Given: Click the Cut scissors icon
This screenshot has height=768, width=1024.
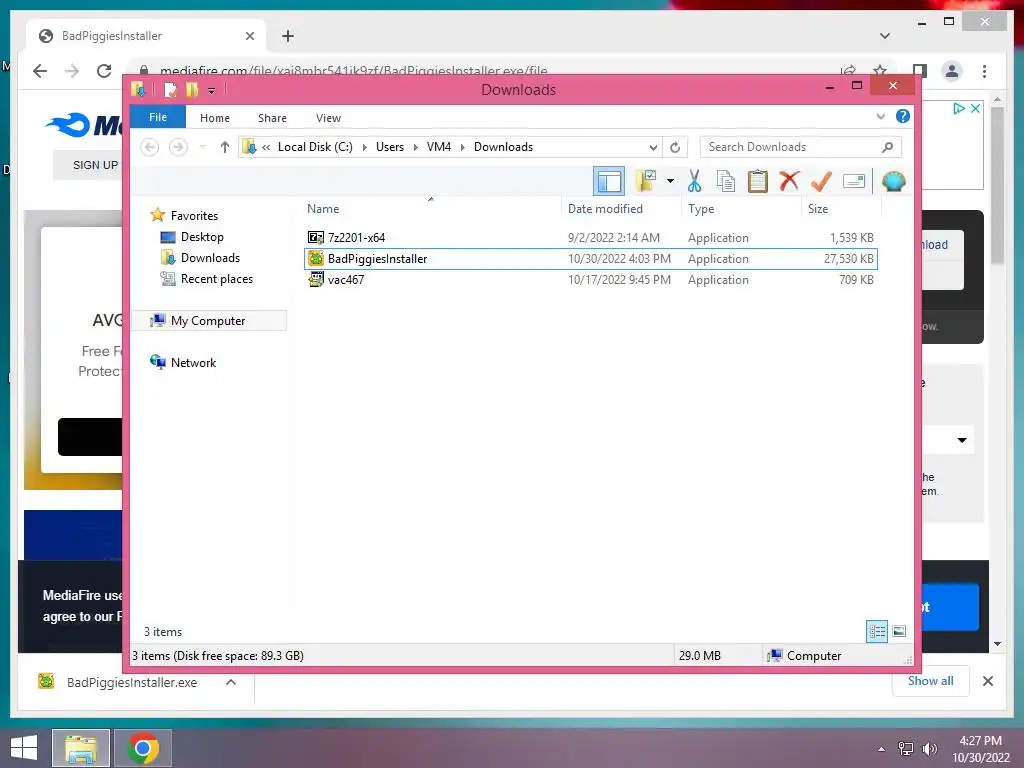Looking at the screenshot, I should click(694, 181).
